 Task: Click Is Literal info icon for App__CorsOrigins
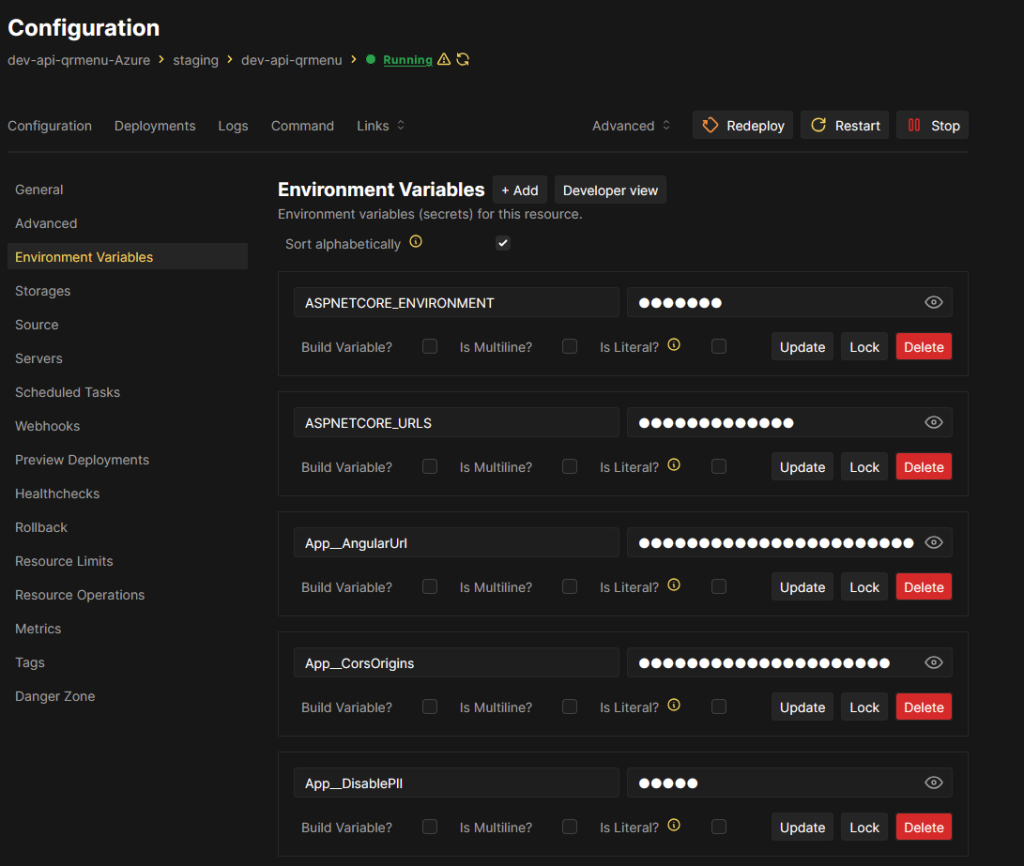click(x=674, y=705)
